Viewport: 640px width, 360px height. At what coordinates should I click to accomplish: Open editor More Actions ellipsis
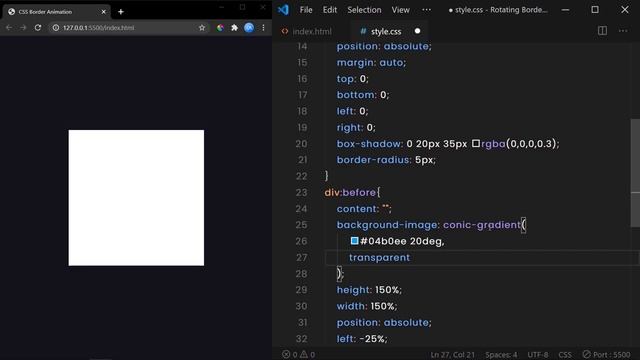coord(623,31)
